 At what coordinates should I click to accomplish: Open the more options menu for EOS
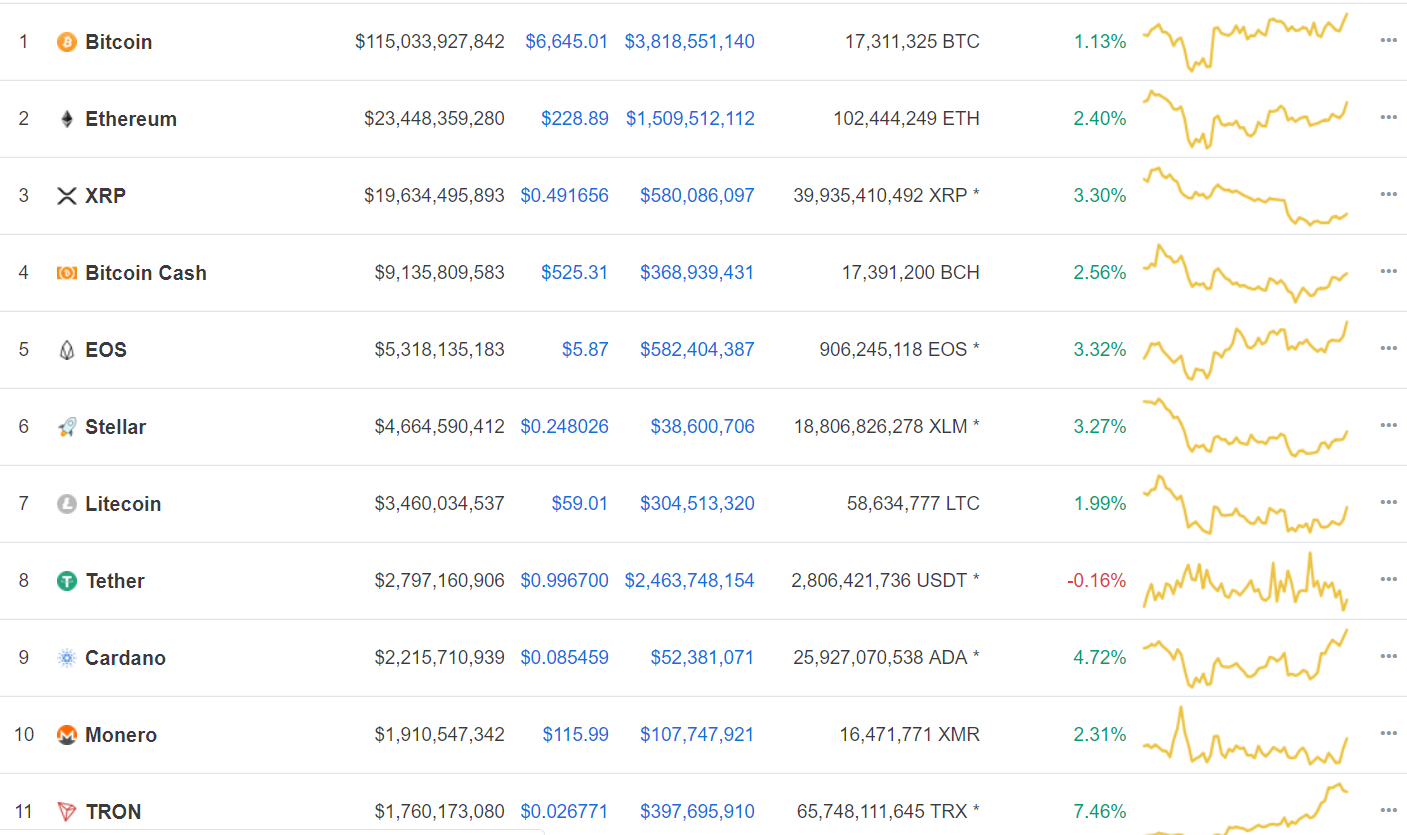[x=1388, y=349]
